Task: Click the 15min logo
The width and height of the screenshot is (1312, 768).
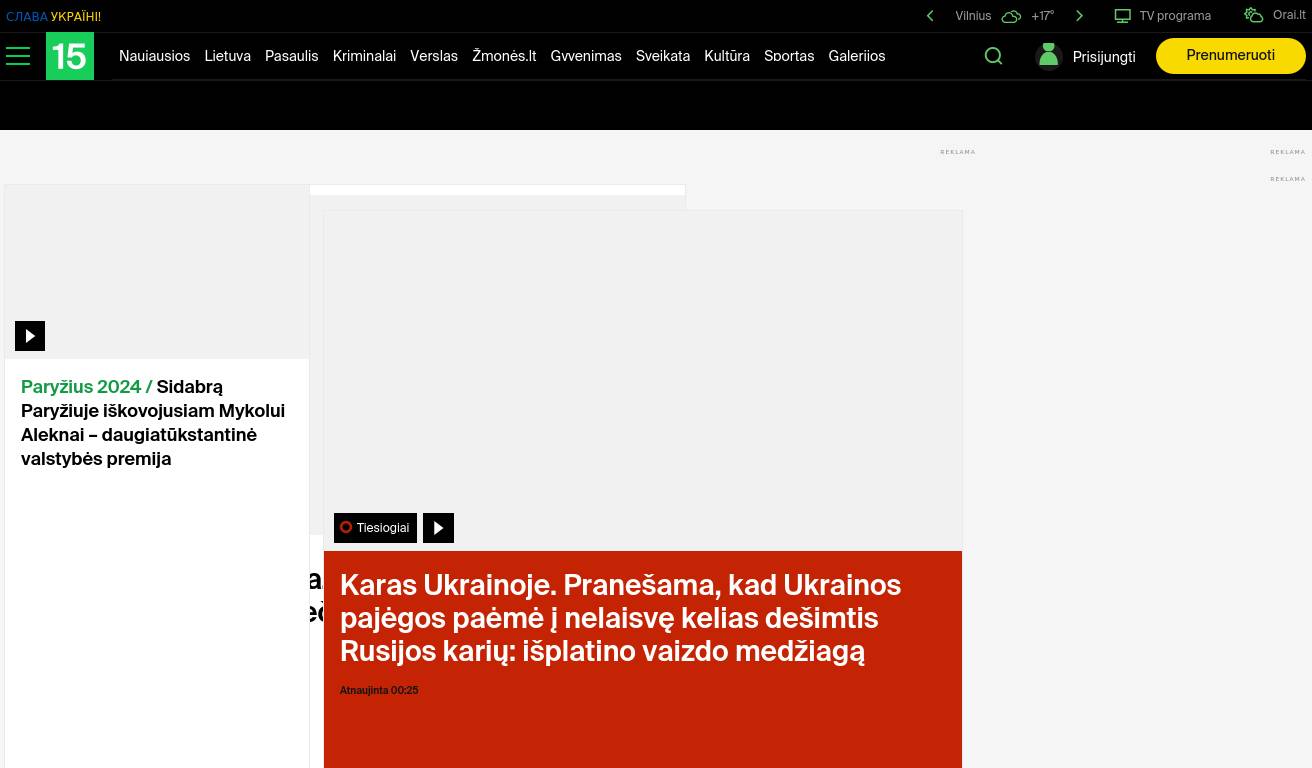Action: [x=70, y=56]
